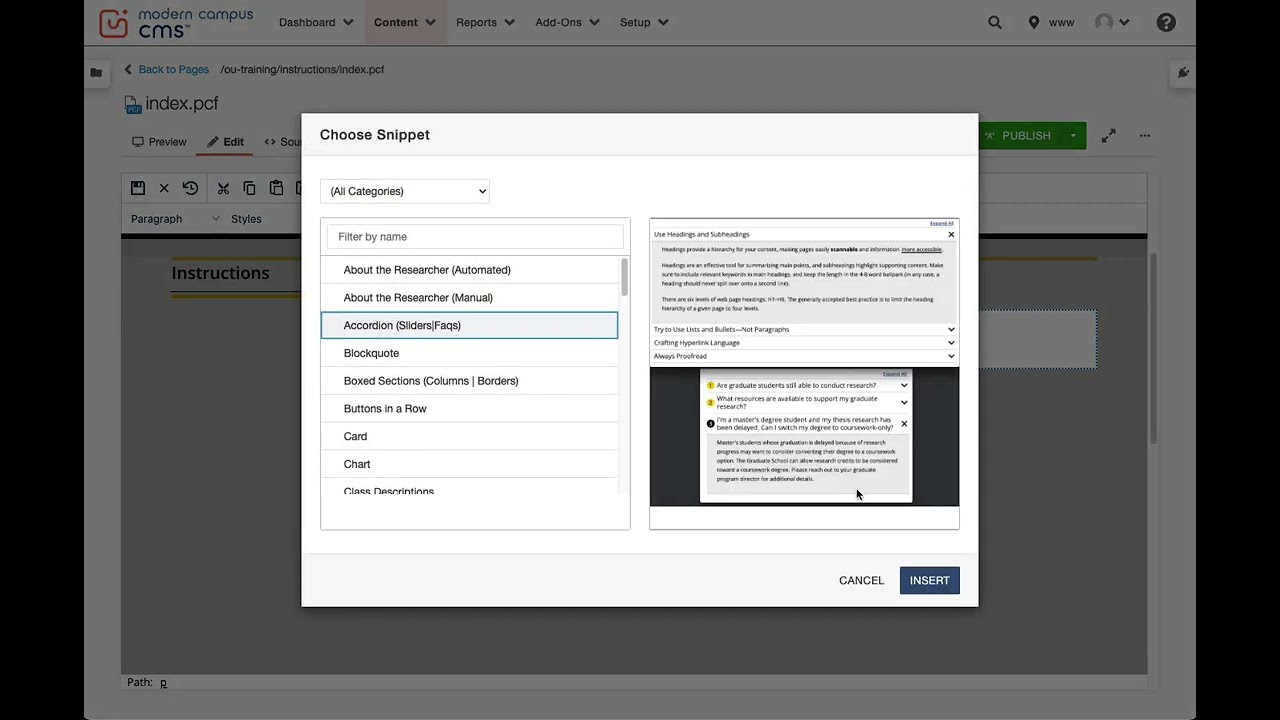Switch to the Preview tab
This screenshot has height=720, width=1280.
[x=159, y=142]
